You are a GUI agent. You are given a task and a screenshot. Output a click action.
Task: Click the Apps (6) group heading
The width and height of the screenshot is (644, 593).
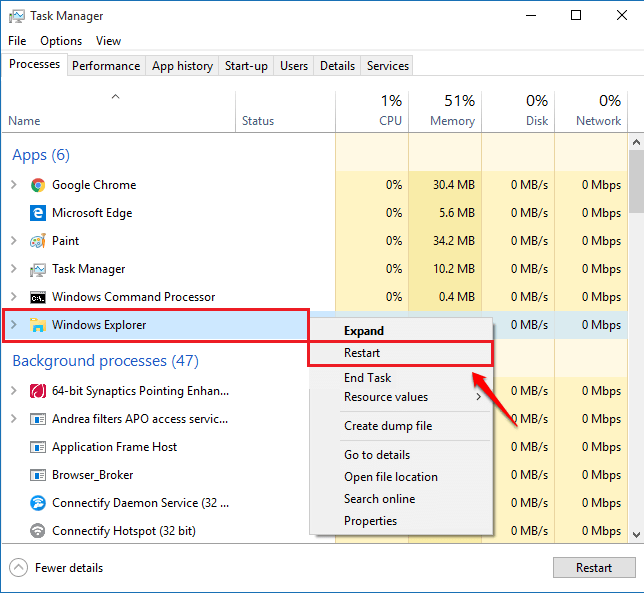pyautogui.click(x=41, y=155)
